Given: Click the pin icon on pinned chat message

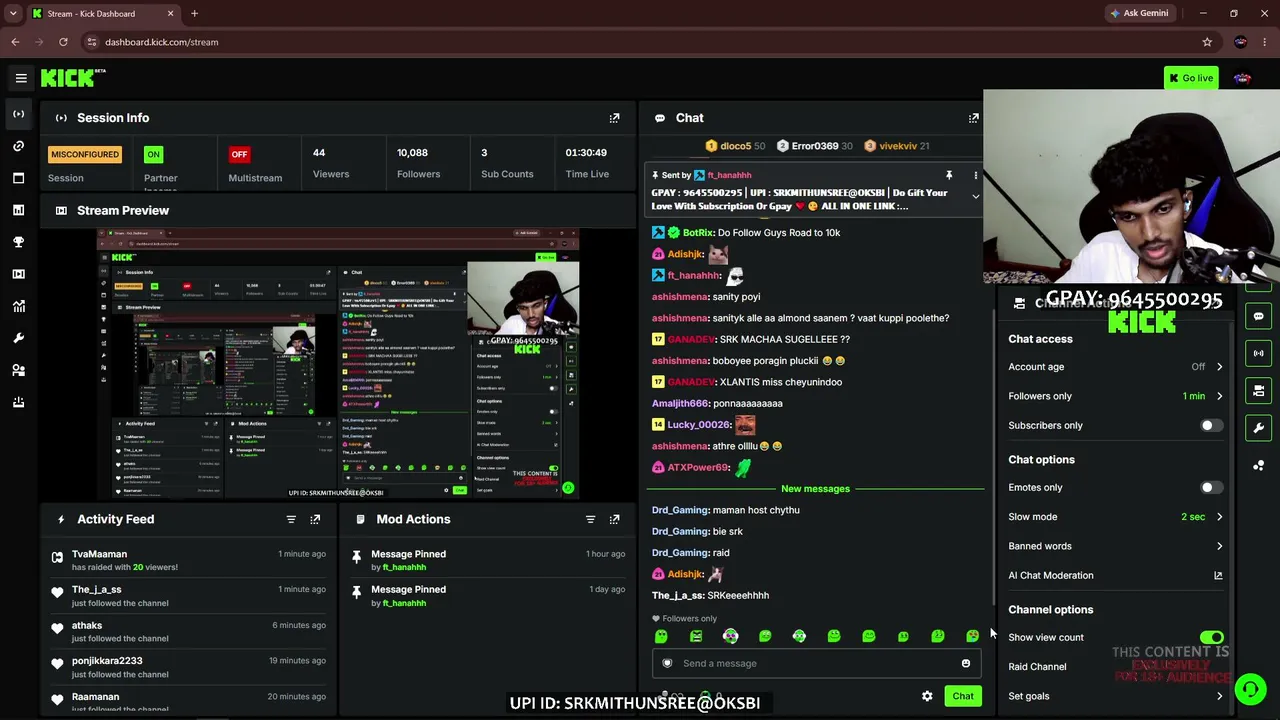Looking at the screenshot, I should (949, 175).
